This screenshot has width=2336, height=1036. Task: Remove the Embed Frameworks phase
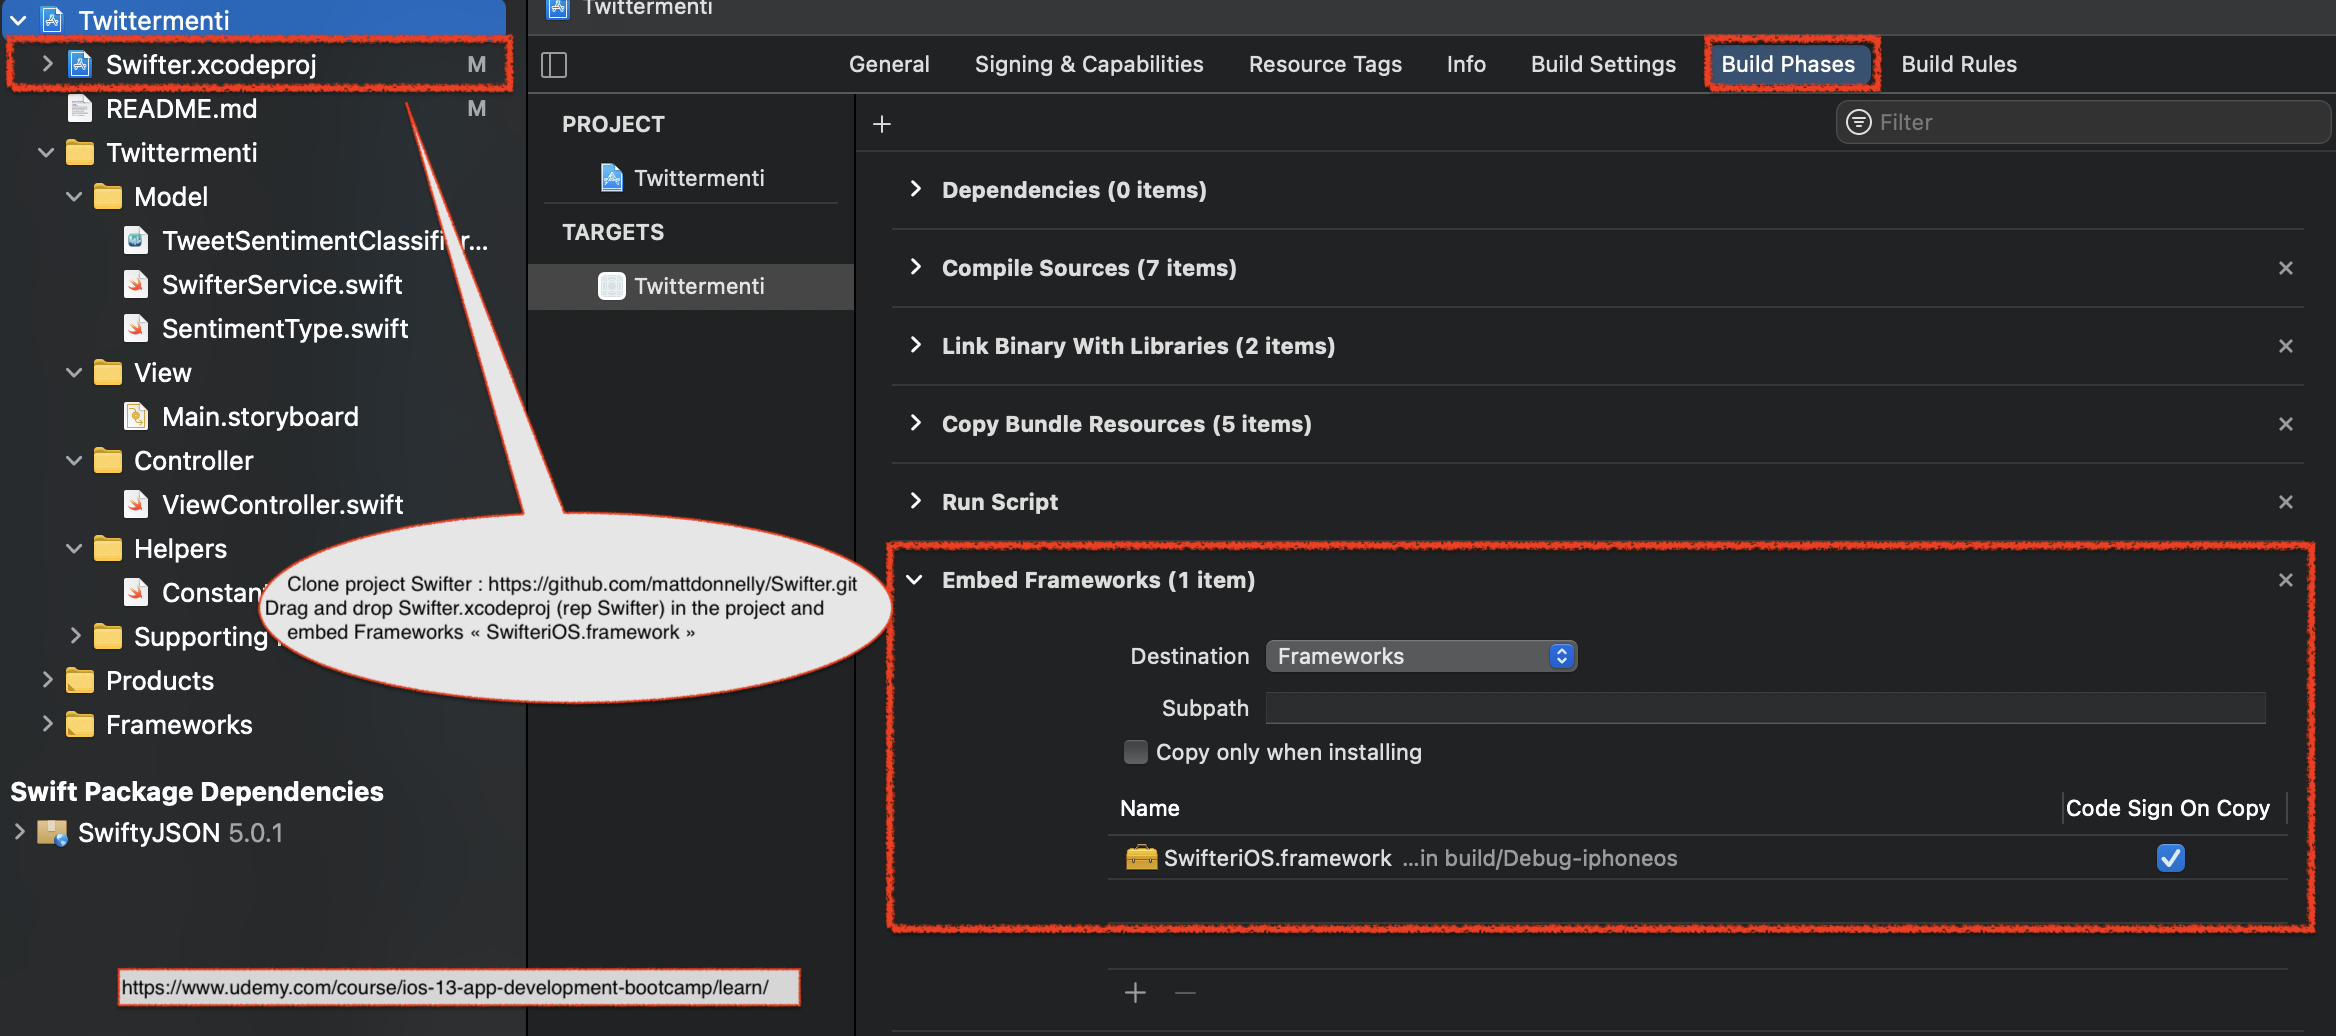(x=2285, y=580)
